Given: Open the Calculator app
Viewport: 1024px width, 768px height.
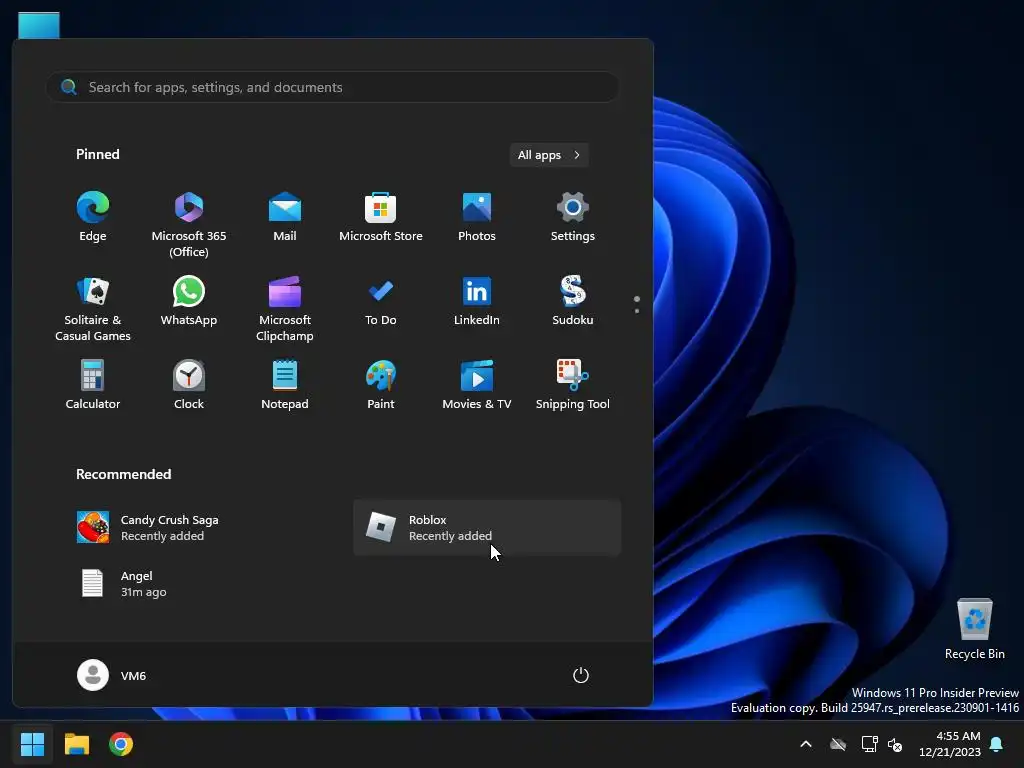Looking at the screenshot, I should coord(93,385).
